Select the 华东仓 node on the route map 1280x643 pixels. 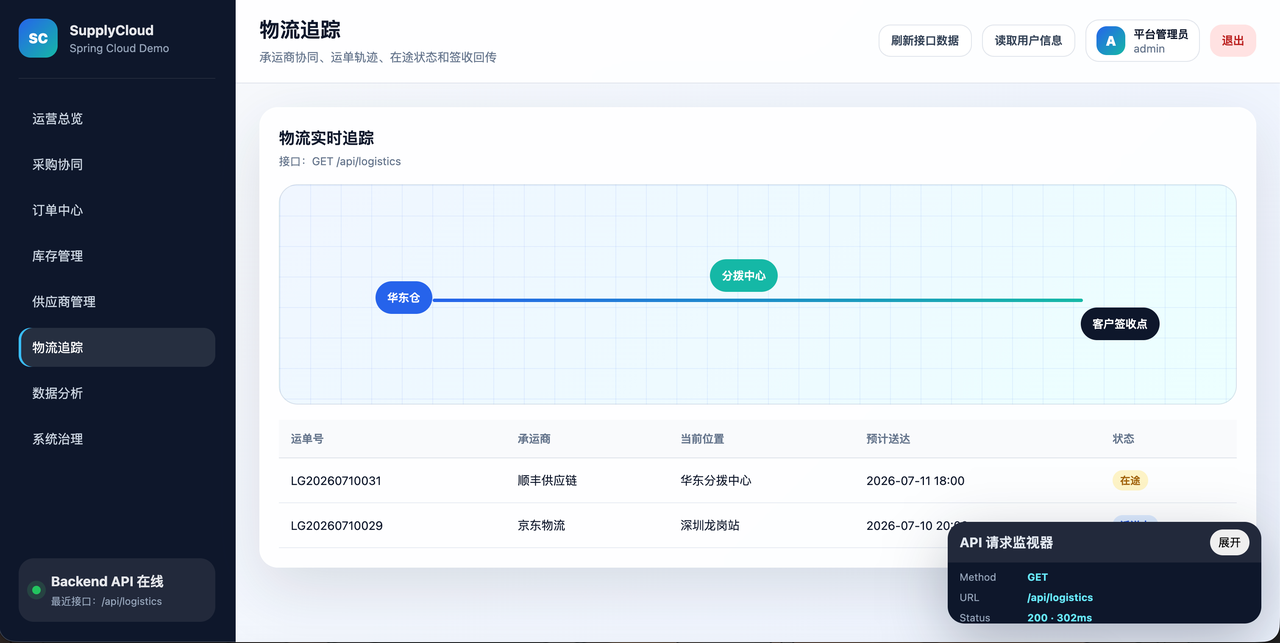pyautogui.click(x=404, y=297)
